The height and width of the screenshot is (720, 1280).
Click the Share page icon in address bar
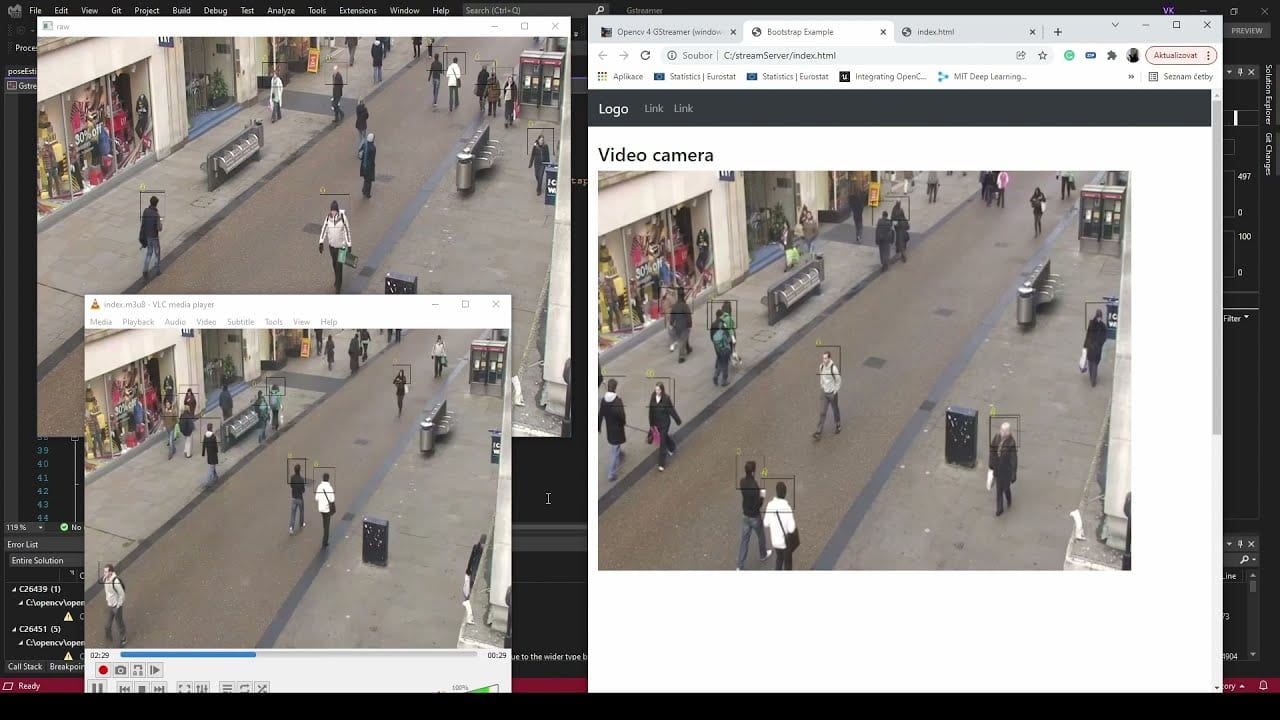1020,55
